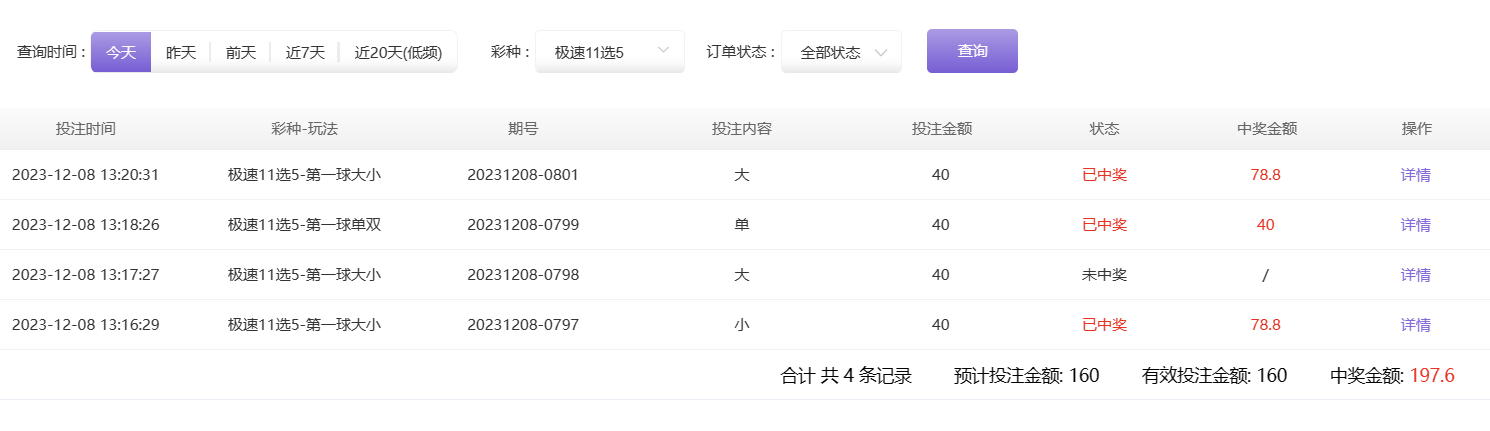Click the 订单状态 dropdown chevron arrow
Screen dimensions: 1490x431
coord(881,52)
